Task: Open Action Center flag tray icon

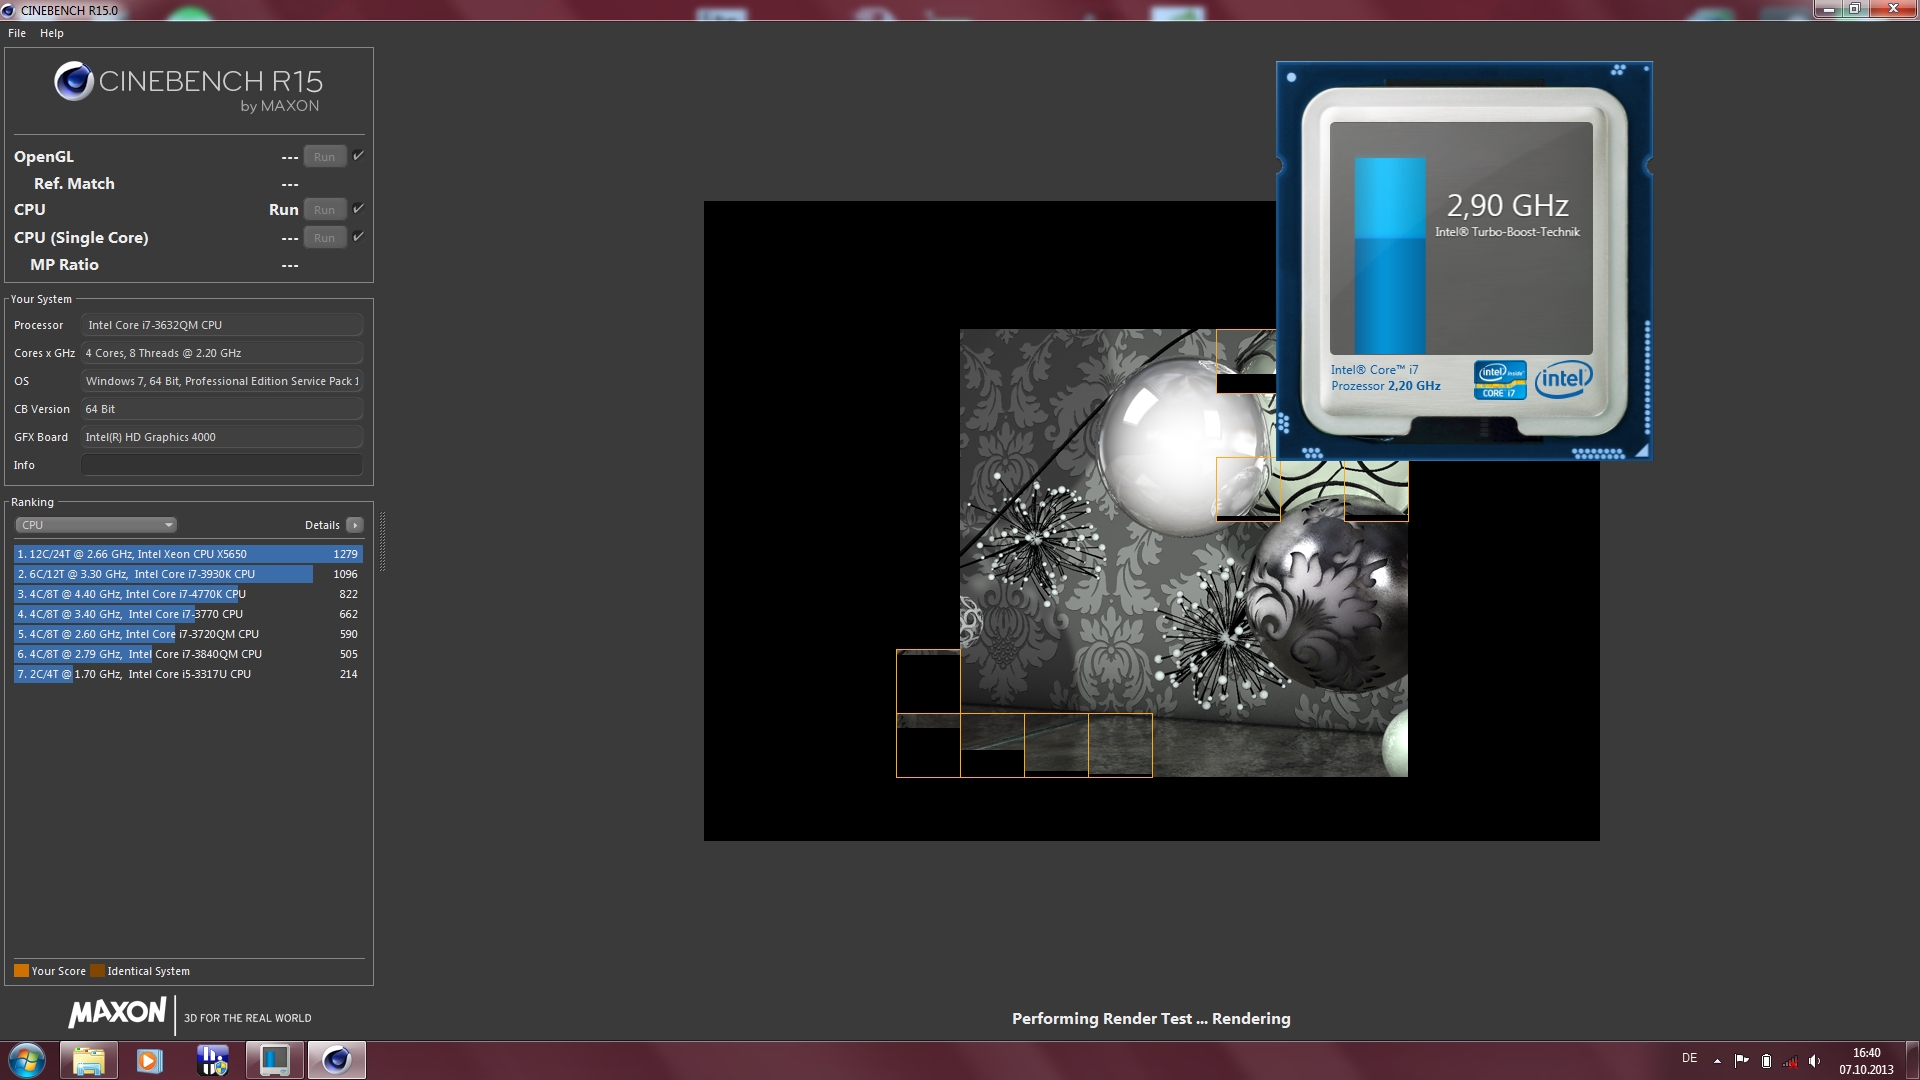Action: (1741, 1061)
